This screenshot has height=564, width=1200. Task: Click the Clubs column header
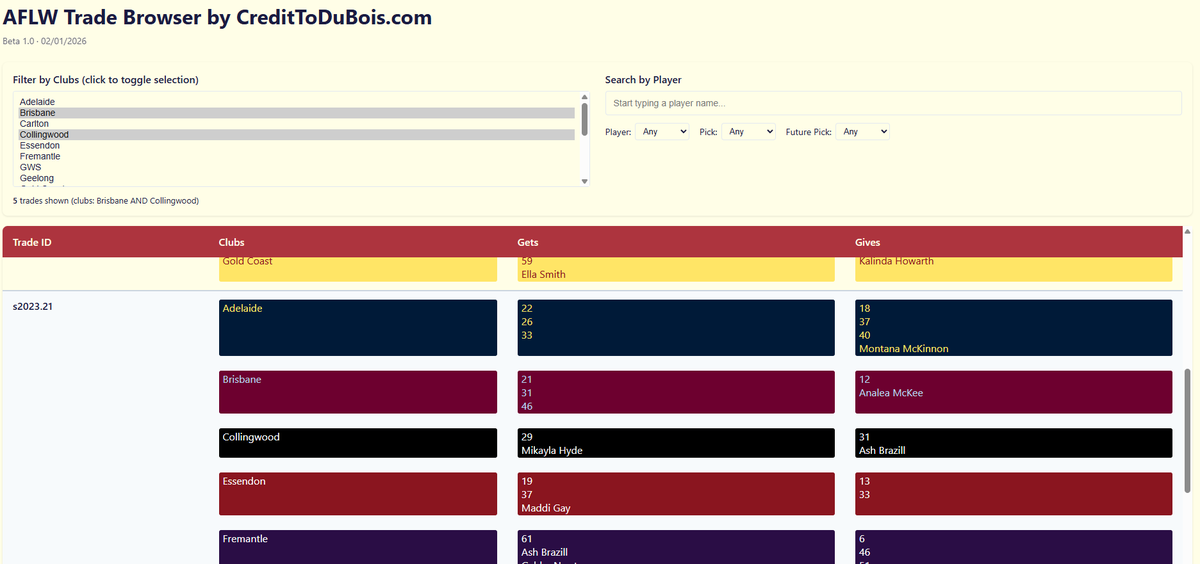pos(232,242)
